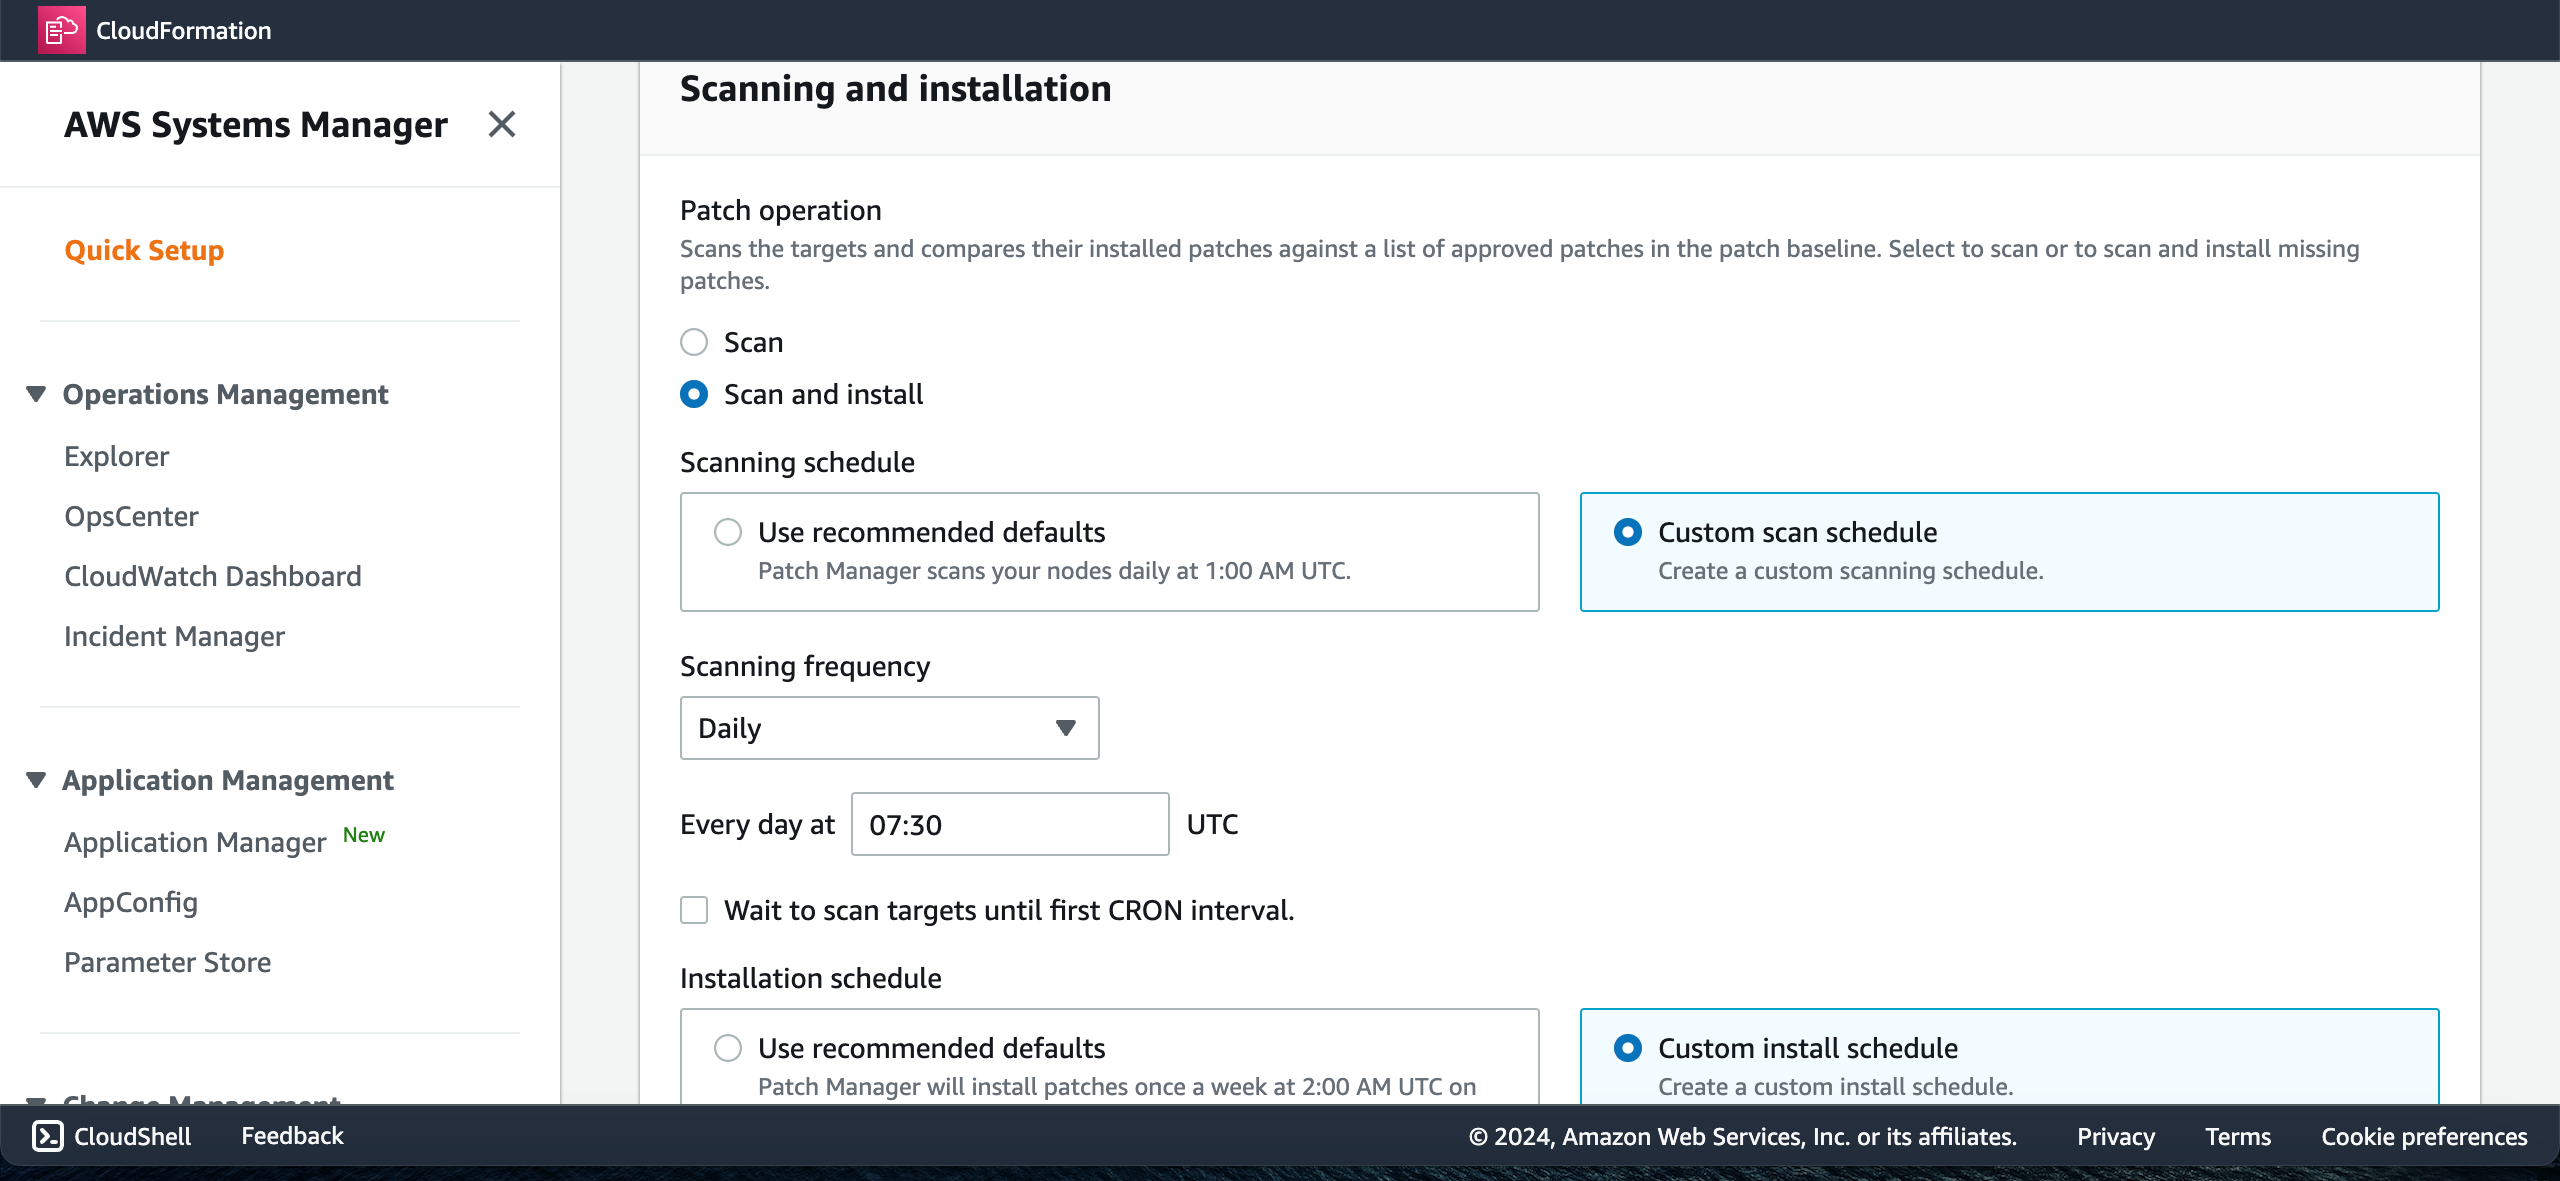Click the CloudShell footer label

pyautogui.click(x=132, y=1136)
